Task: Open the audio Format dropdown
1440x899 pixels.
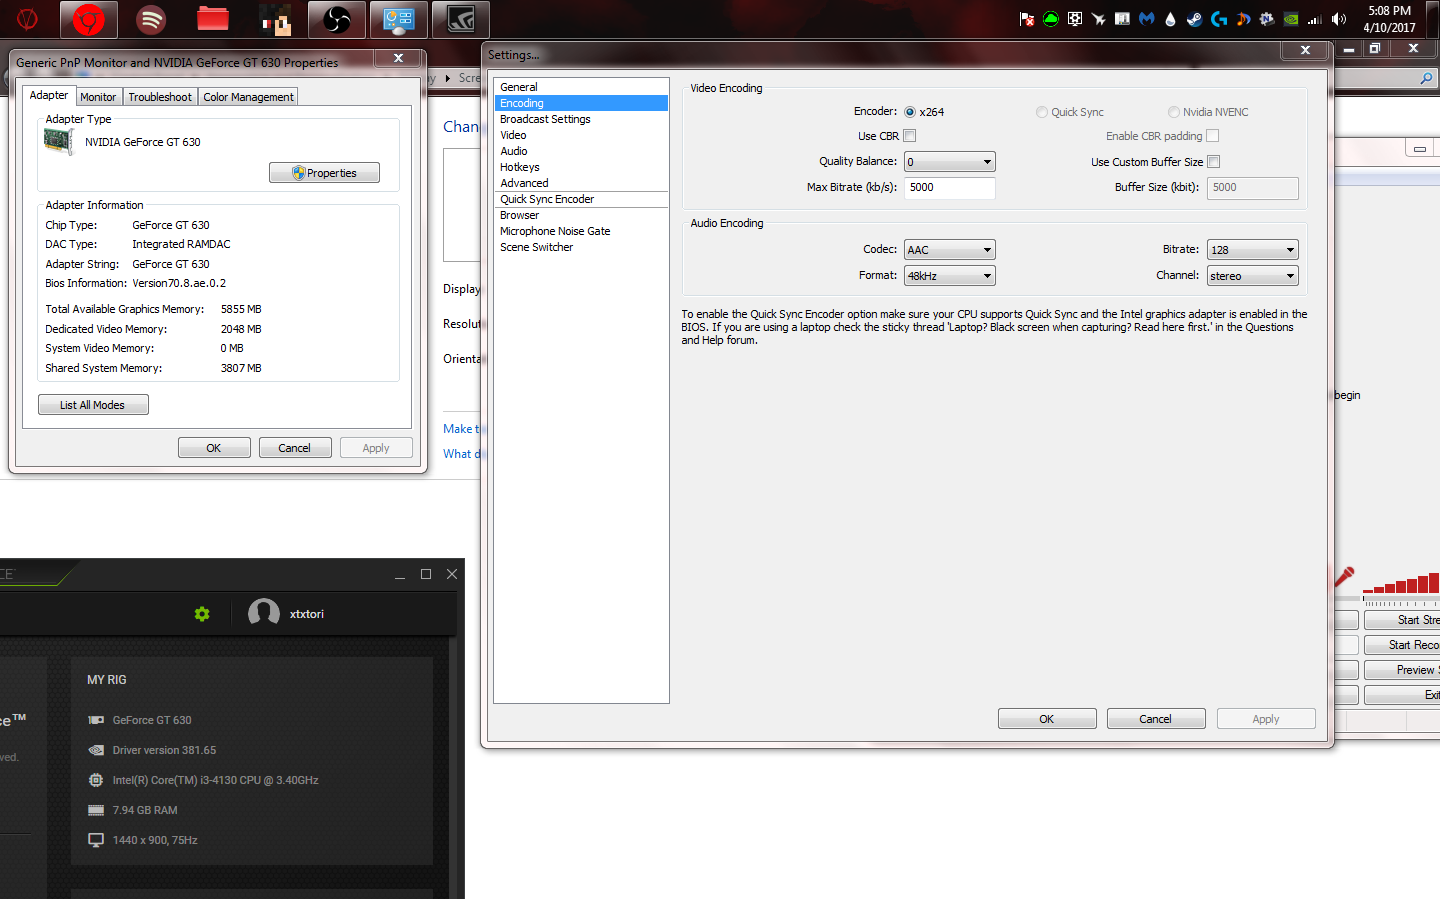Action: [x=950, y=276]
